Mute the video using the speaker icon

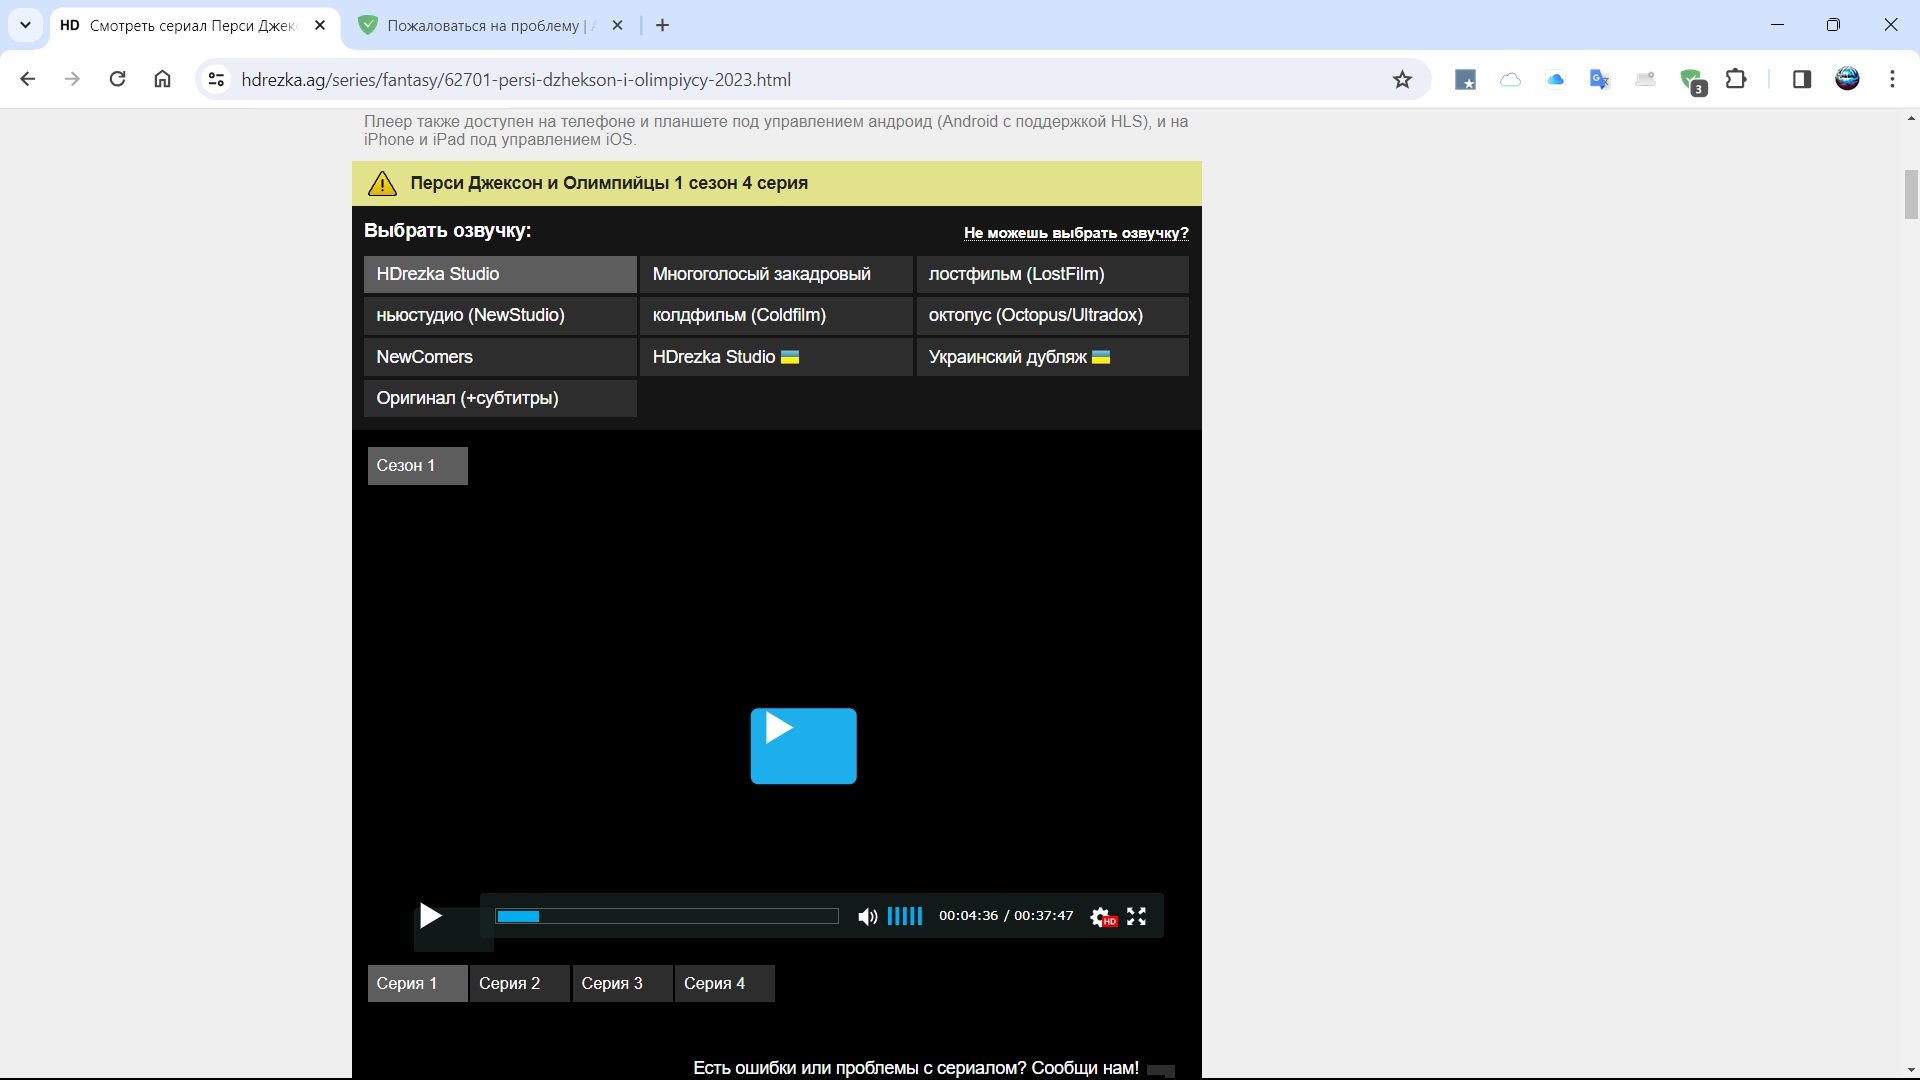pos(867,916)
